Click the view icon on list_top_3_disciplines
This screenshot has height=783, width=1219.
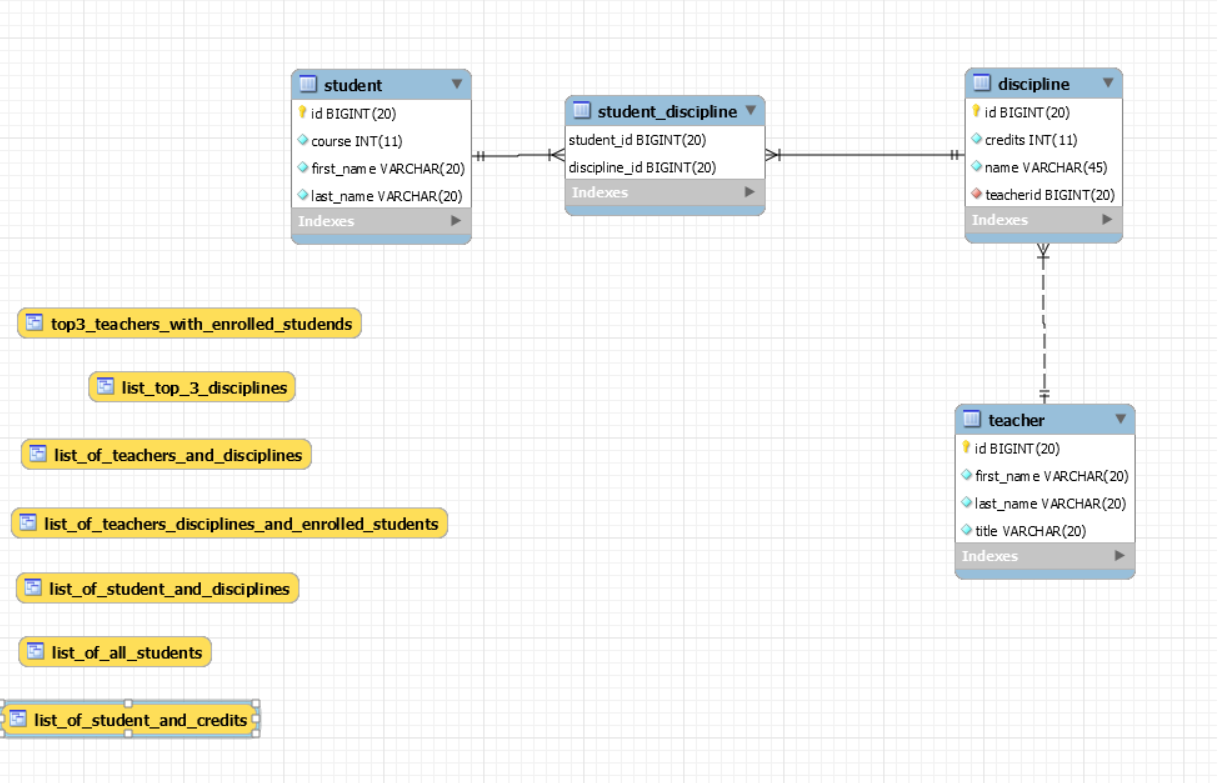pos(104,387)
